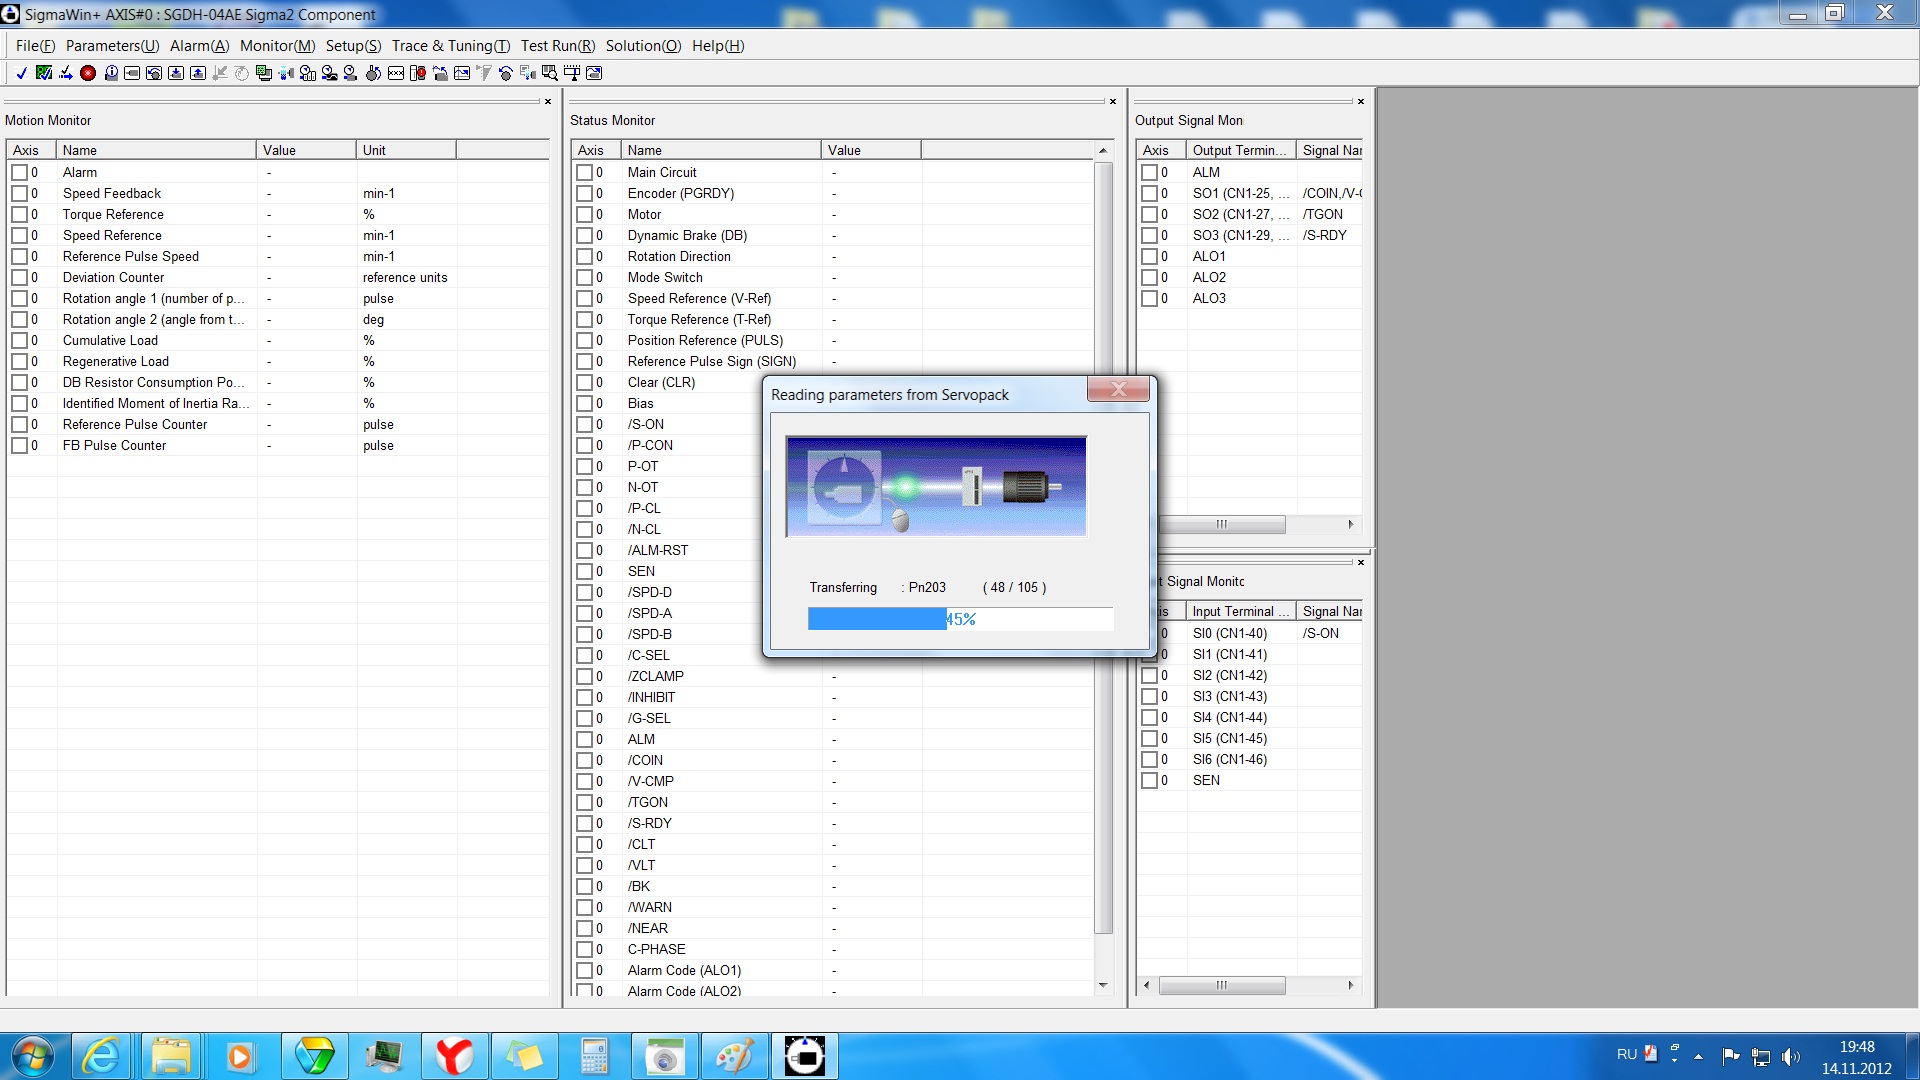Close the Motion Monitor panel
This screenshot has width=1920, height=1080.
547,101
